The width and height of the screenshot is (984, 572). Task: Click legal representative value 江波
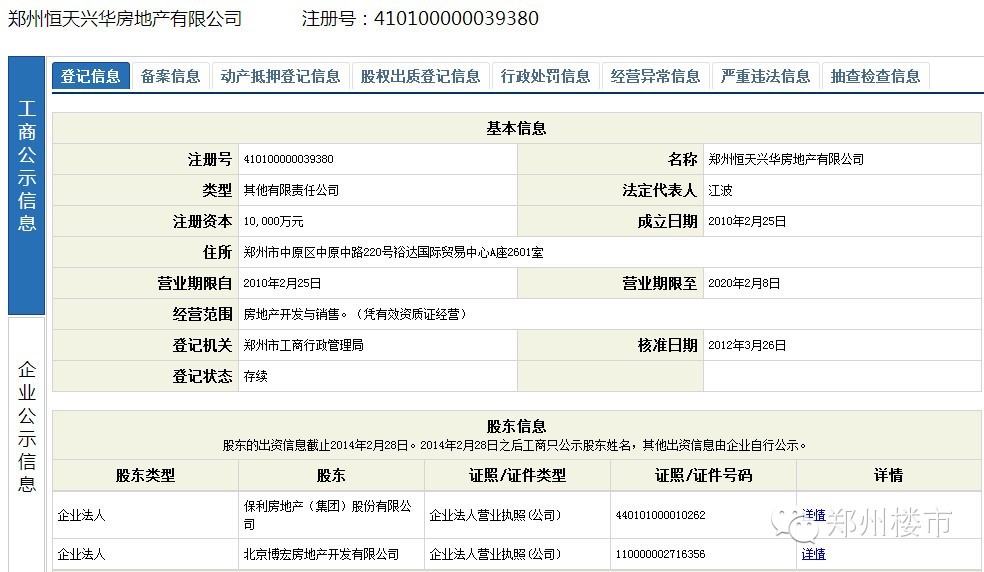click(x=720, y=190)
